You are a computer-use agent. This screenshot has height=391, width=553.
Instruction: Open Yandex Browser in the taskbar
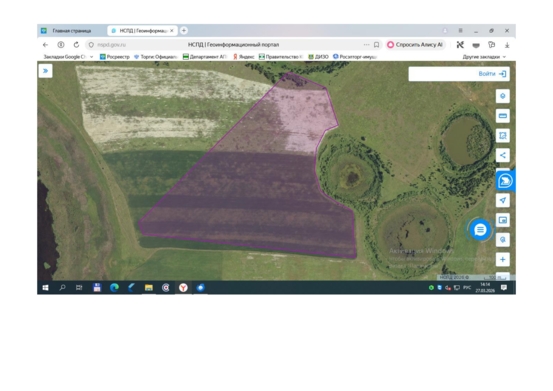pyautogui.click(x=183, y=288)
